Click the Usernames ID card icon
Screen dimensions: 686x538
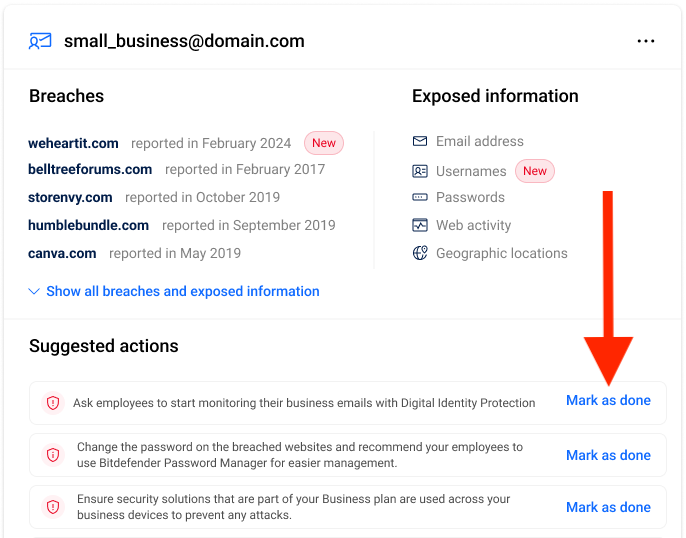pyautogui.click(x=420, y=171)
